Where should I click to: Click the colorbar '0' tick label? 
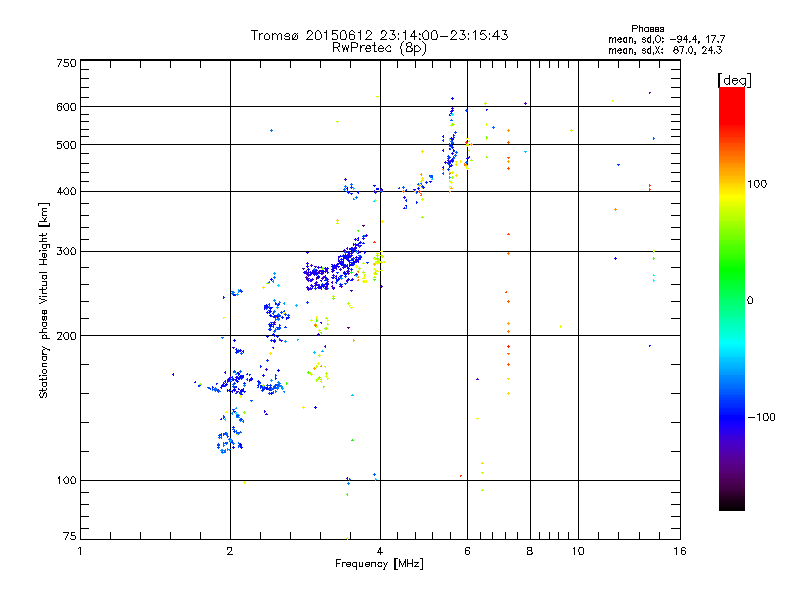pos(750,301)
